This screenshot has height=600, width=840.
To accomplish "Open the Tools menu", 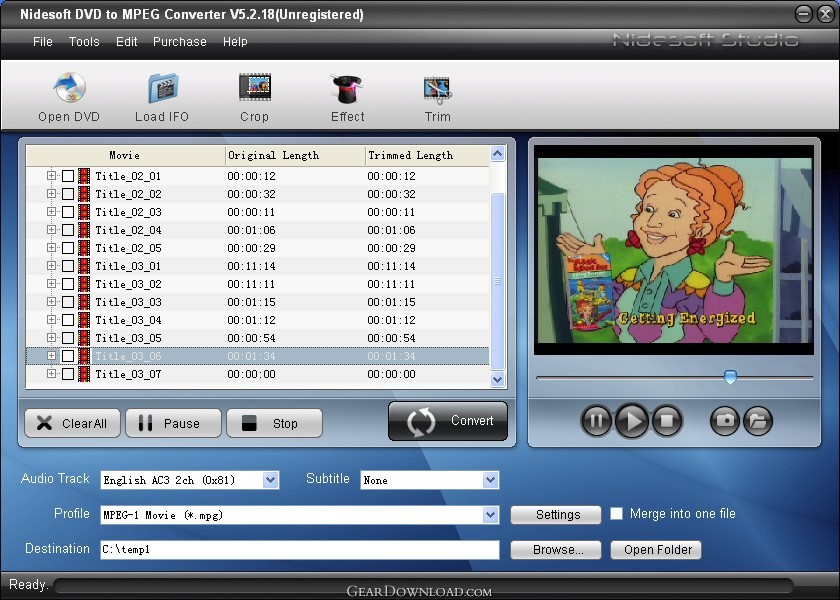I will 84,42.
